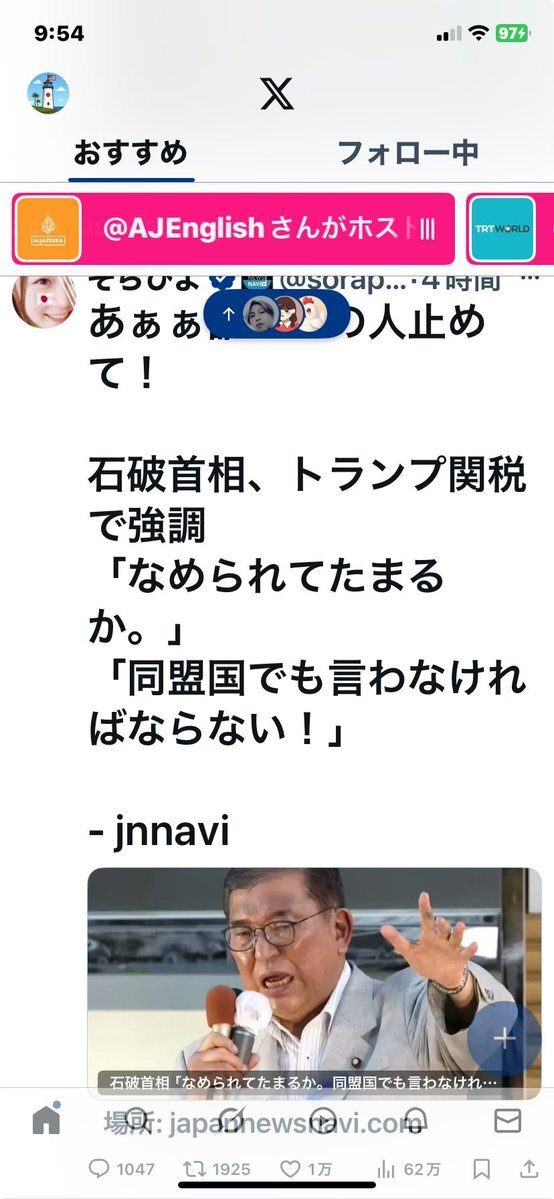554x1199 pixels.
Task: Tap the blue compose plus button
Action: coord(505,1037)
